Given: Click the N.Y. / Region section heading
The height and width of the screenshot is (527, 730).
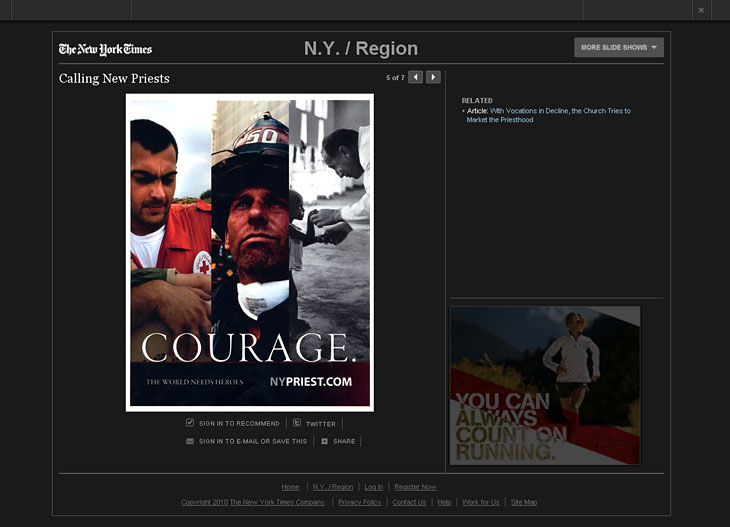Looking at the screenshot, I should click(361, 48).
